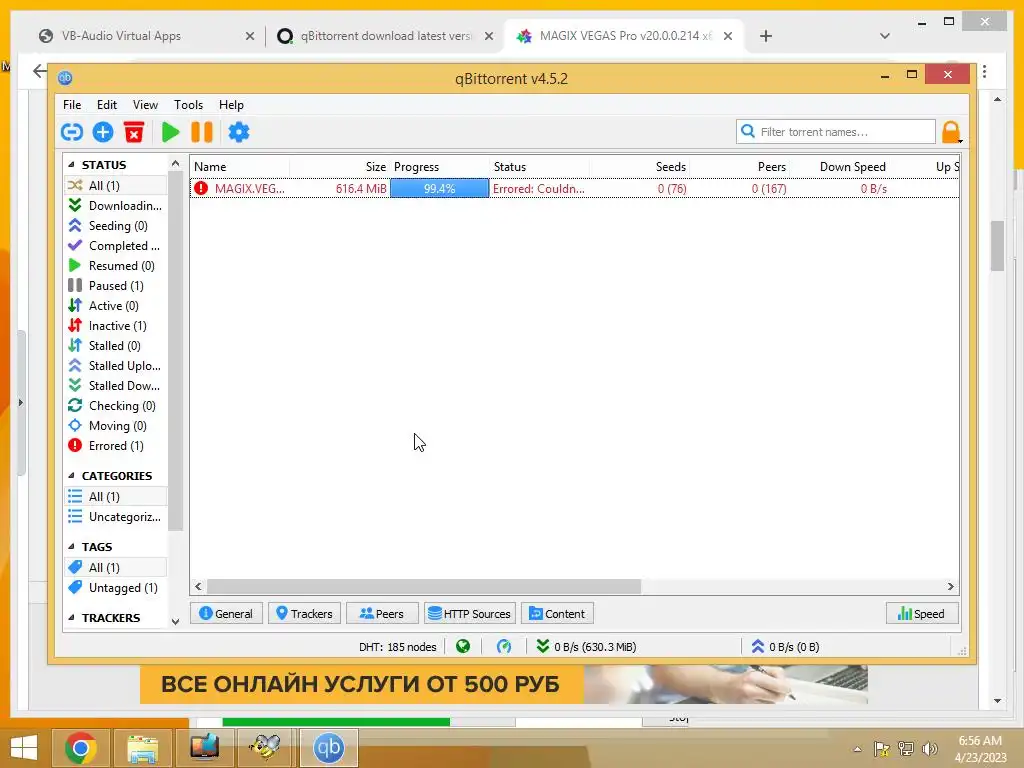Image resolution: width=1024 pixels, height=768 pixels.
Task: Switch to the Peers tab
Action: pyautogui.click(x=382, y=614)
